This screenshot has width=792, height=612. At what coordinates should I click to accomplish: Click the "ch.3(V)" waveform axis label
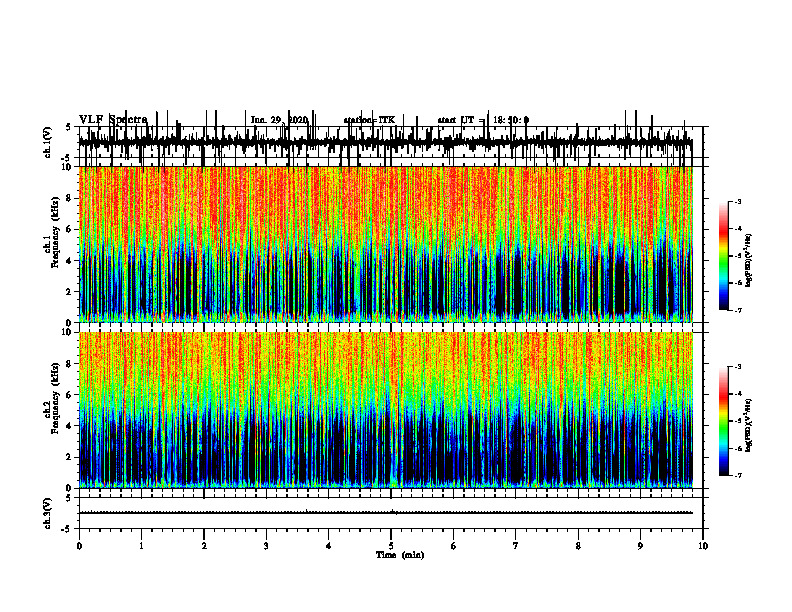click(x=48, y=513)
